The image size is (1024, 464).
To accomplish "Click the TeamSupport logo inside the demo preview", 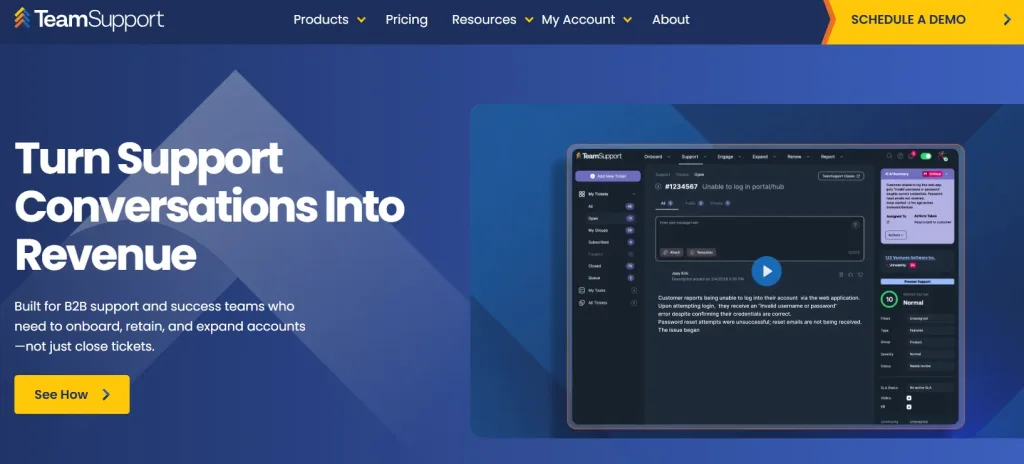I will 599,156.
